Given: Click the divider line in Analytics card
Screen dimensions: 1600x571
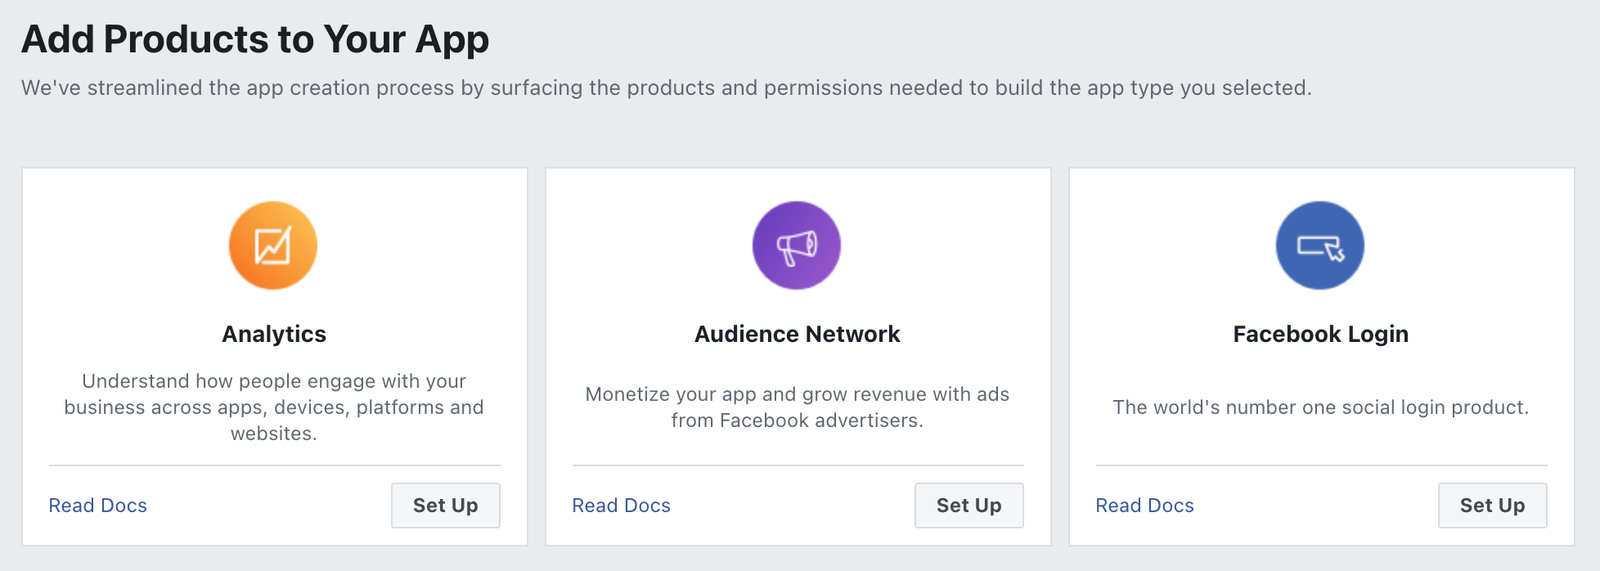Looking at the screenshot, I should click(274, 465).
